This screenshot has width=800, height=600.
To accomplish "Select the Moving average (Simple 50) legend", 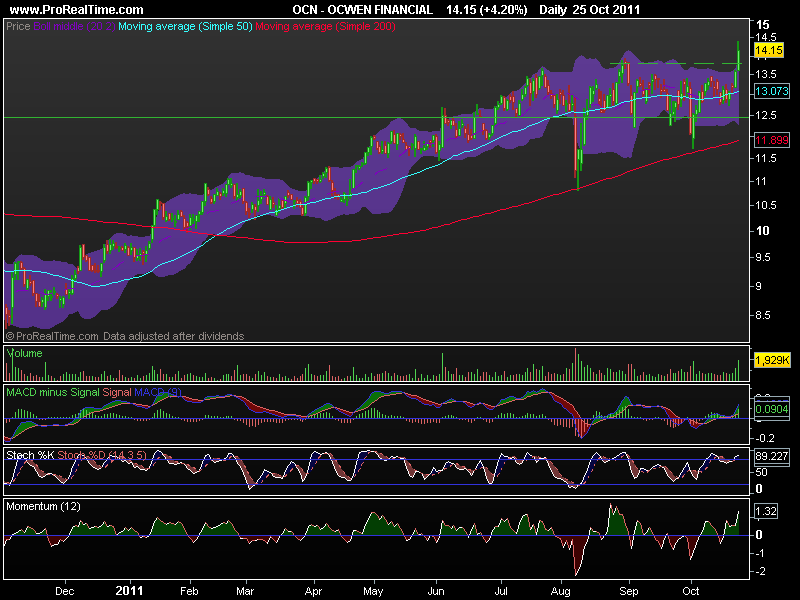I will point(185,26).
